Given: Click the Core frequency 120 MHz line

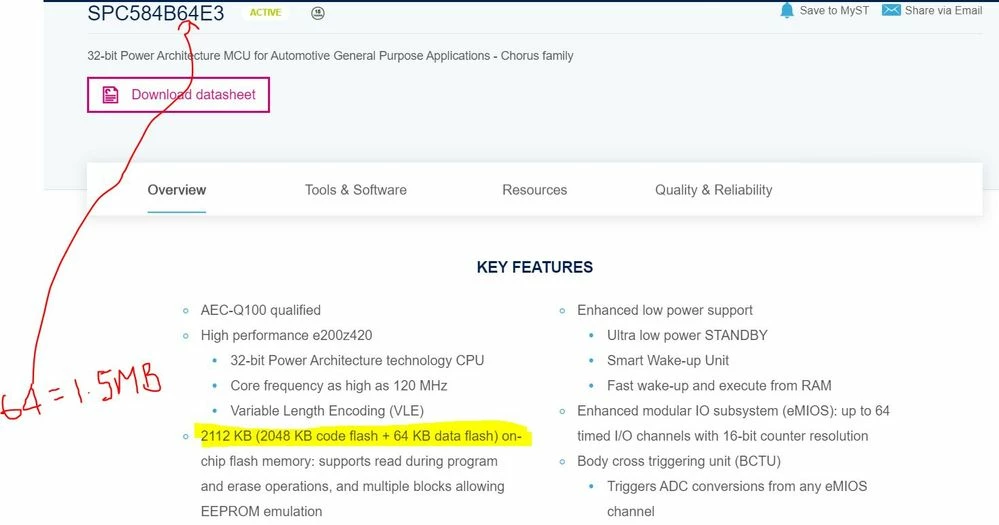Looking at the screenshot, I should 338,385.
